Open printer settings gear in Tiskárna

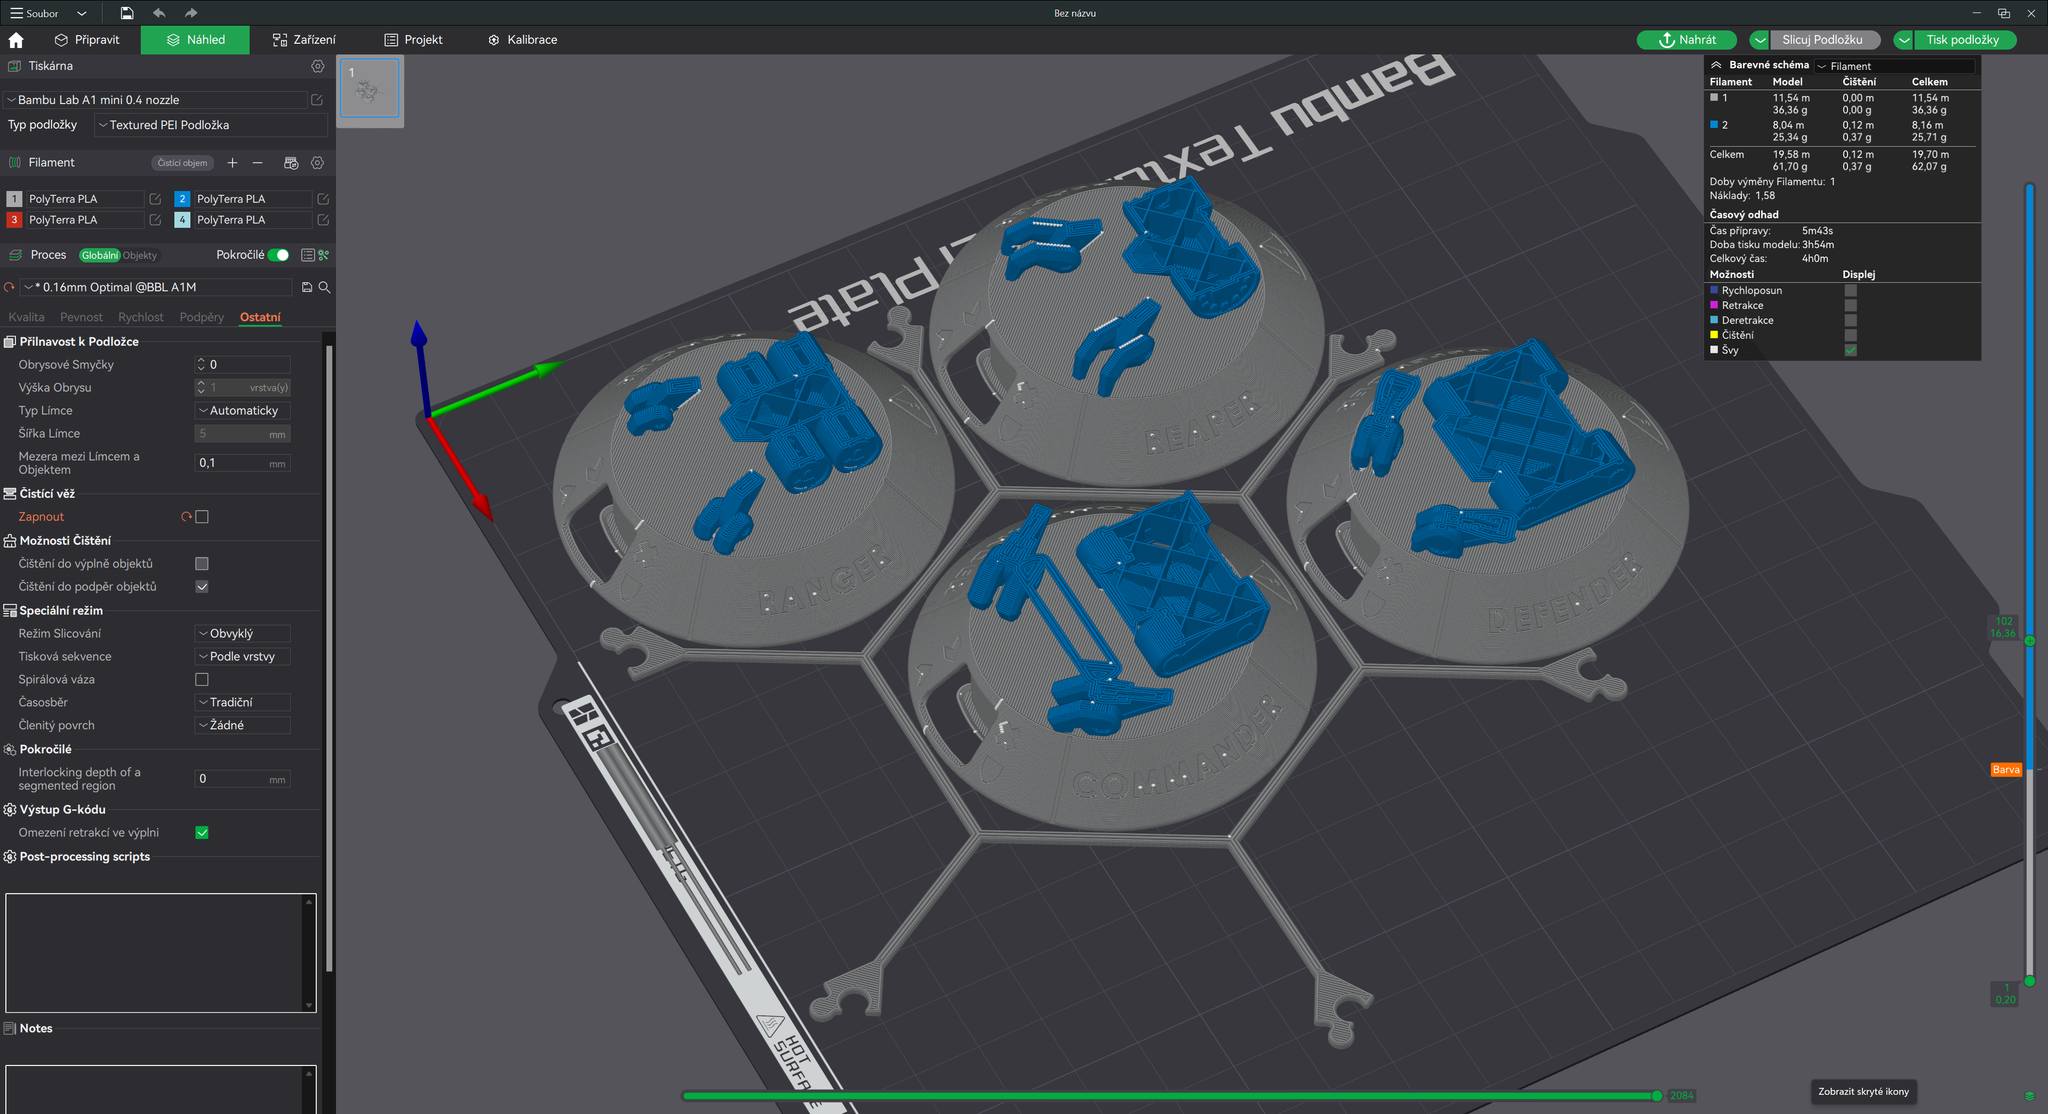coord(317,66)
